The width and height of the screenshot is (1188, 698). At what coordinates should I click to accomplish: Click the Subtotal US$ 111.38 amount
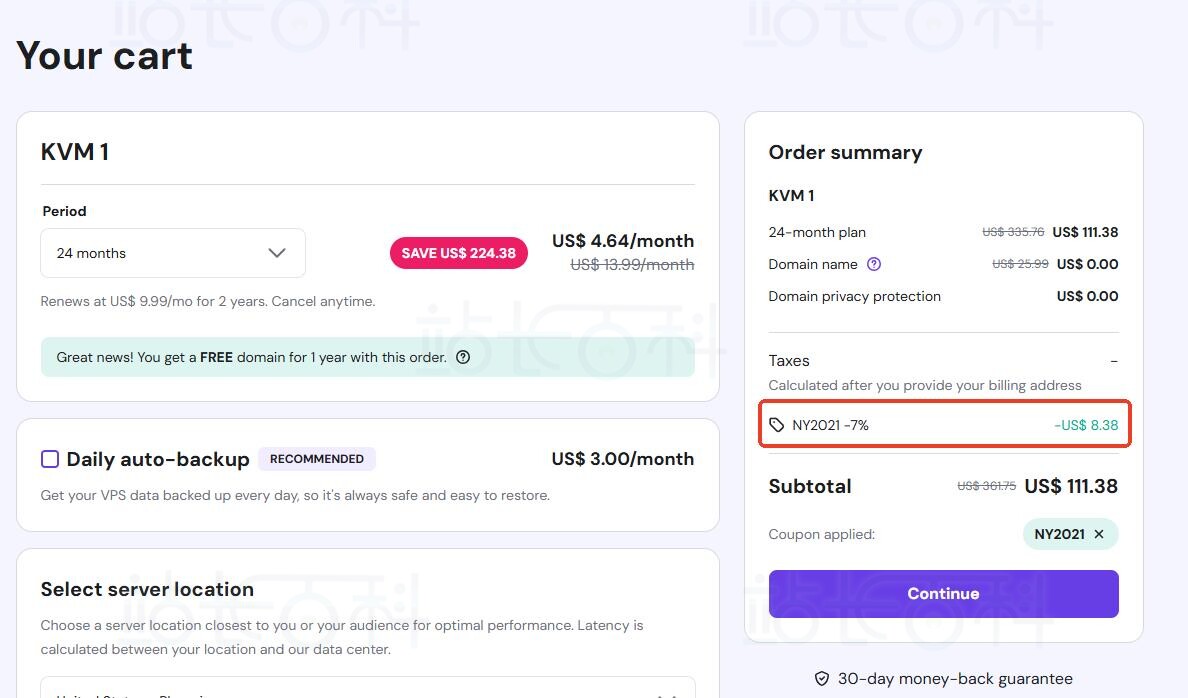1071,486
